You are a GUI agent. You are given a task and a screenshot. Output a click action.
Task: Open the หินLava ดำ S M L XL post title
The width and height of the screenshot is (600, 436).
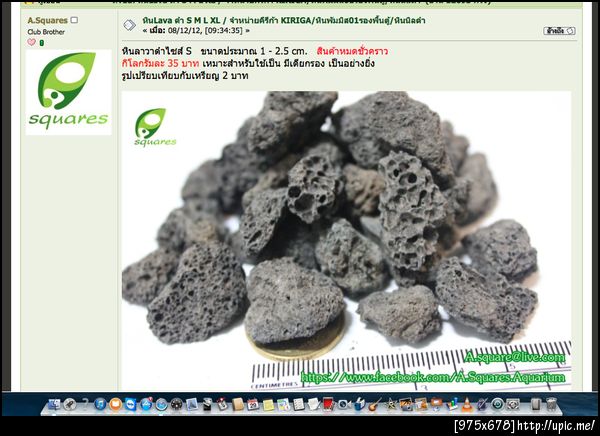tap(284, 20)
